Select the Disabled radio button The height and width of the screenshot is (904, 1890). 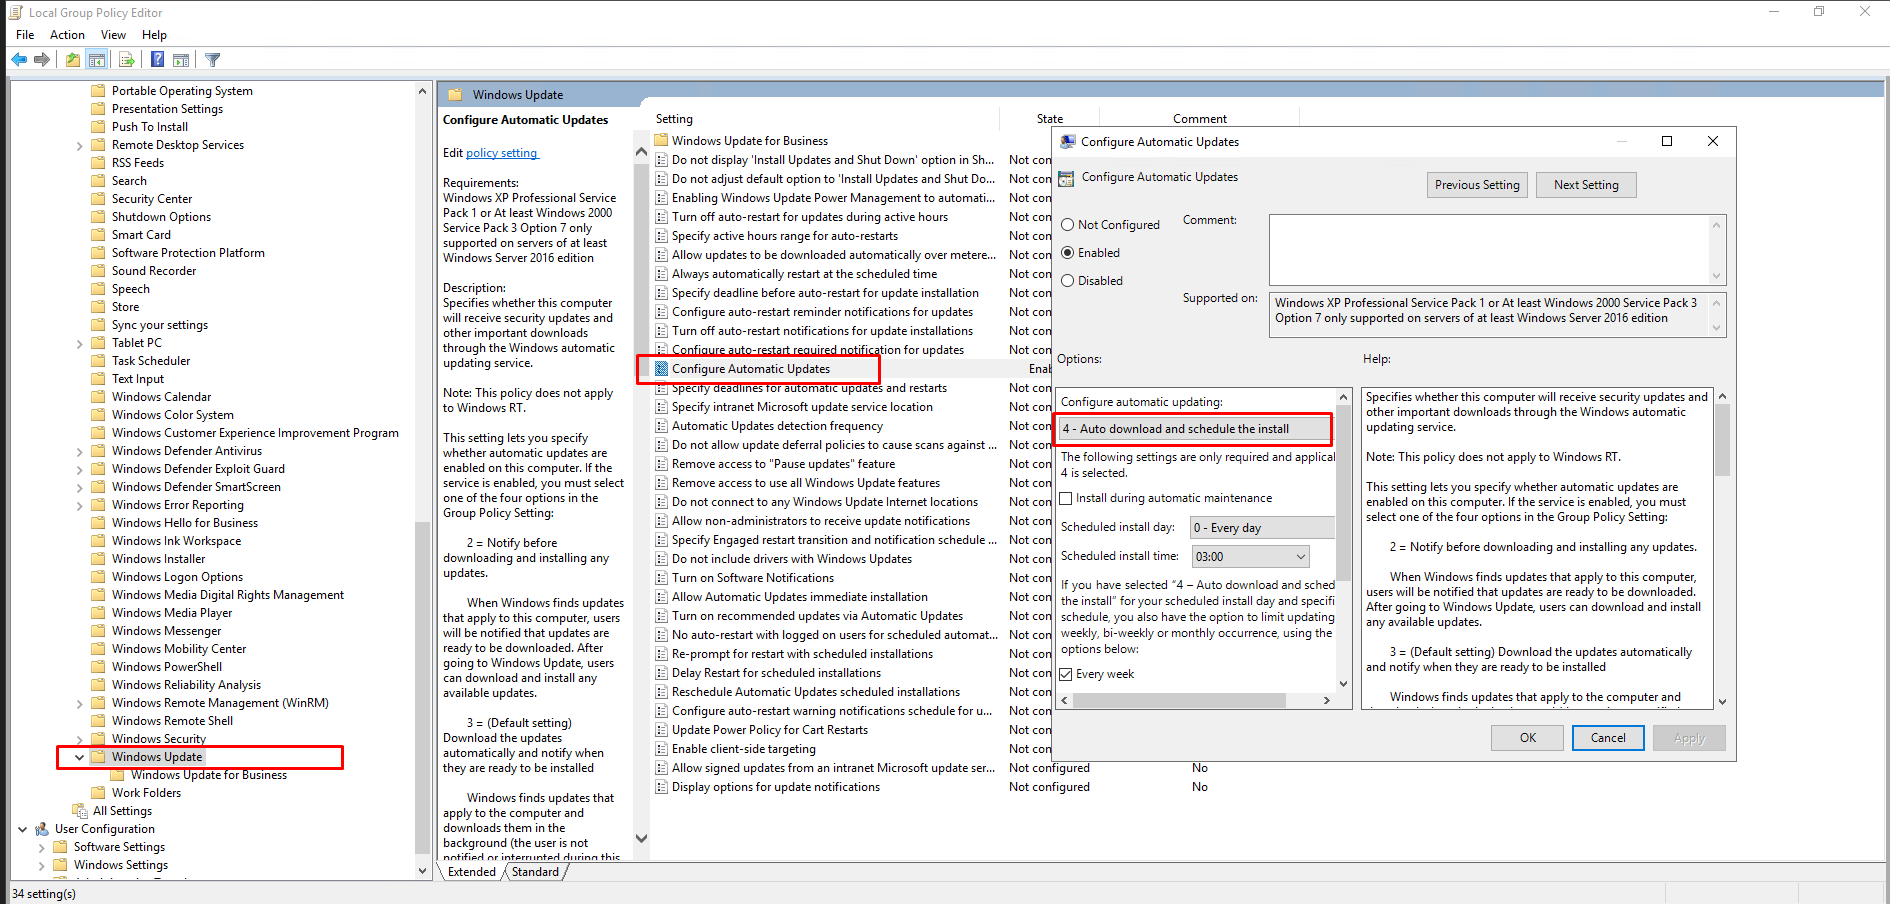tap(1068, 281)
